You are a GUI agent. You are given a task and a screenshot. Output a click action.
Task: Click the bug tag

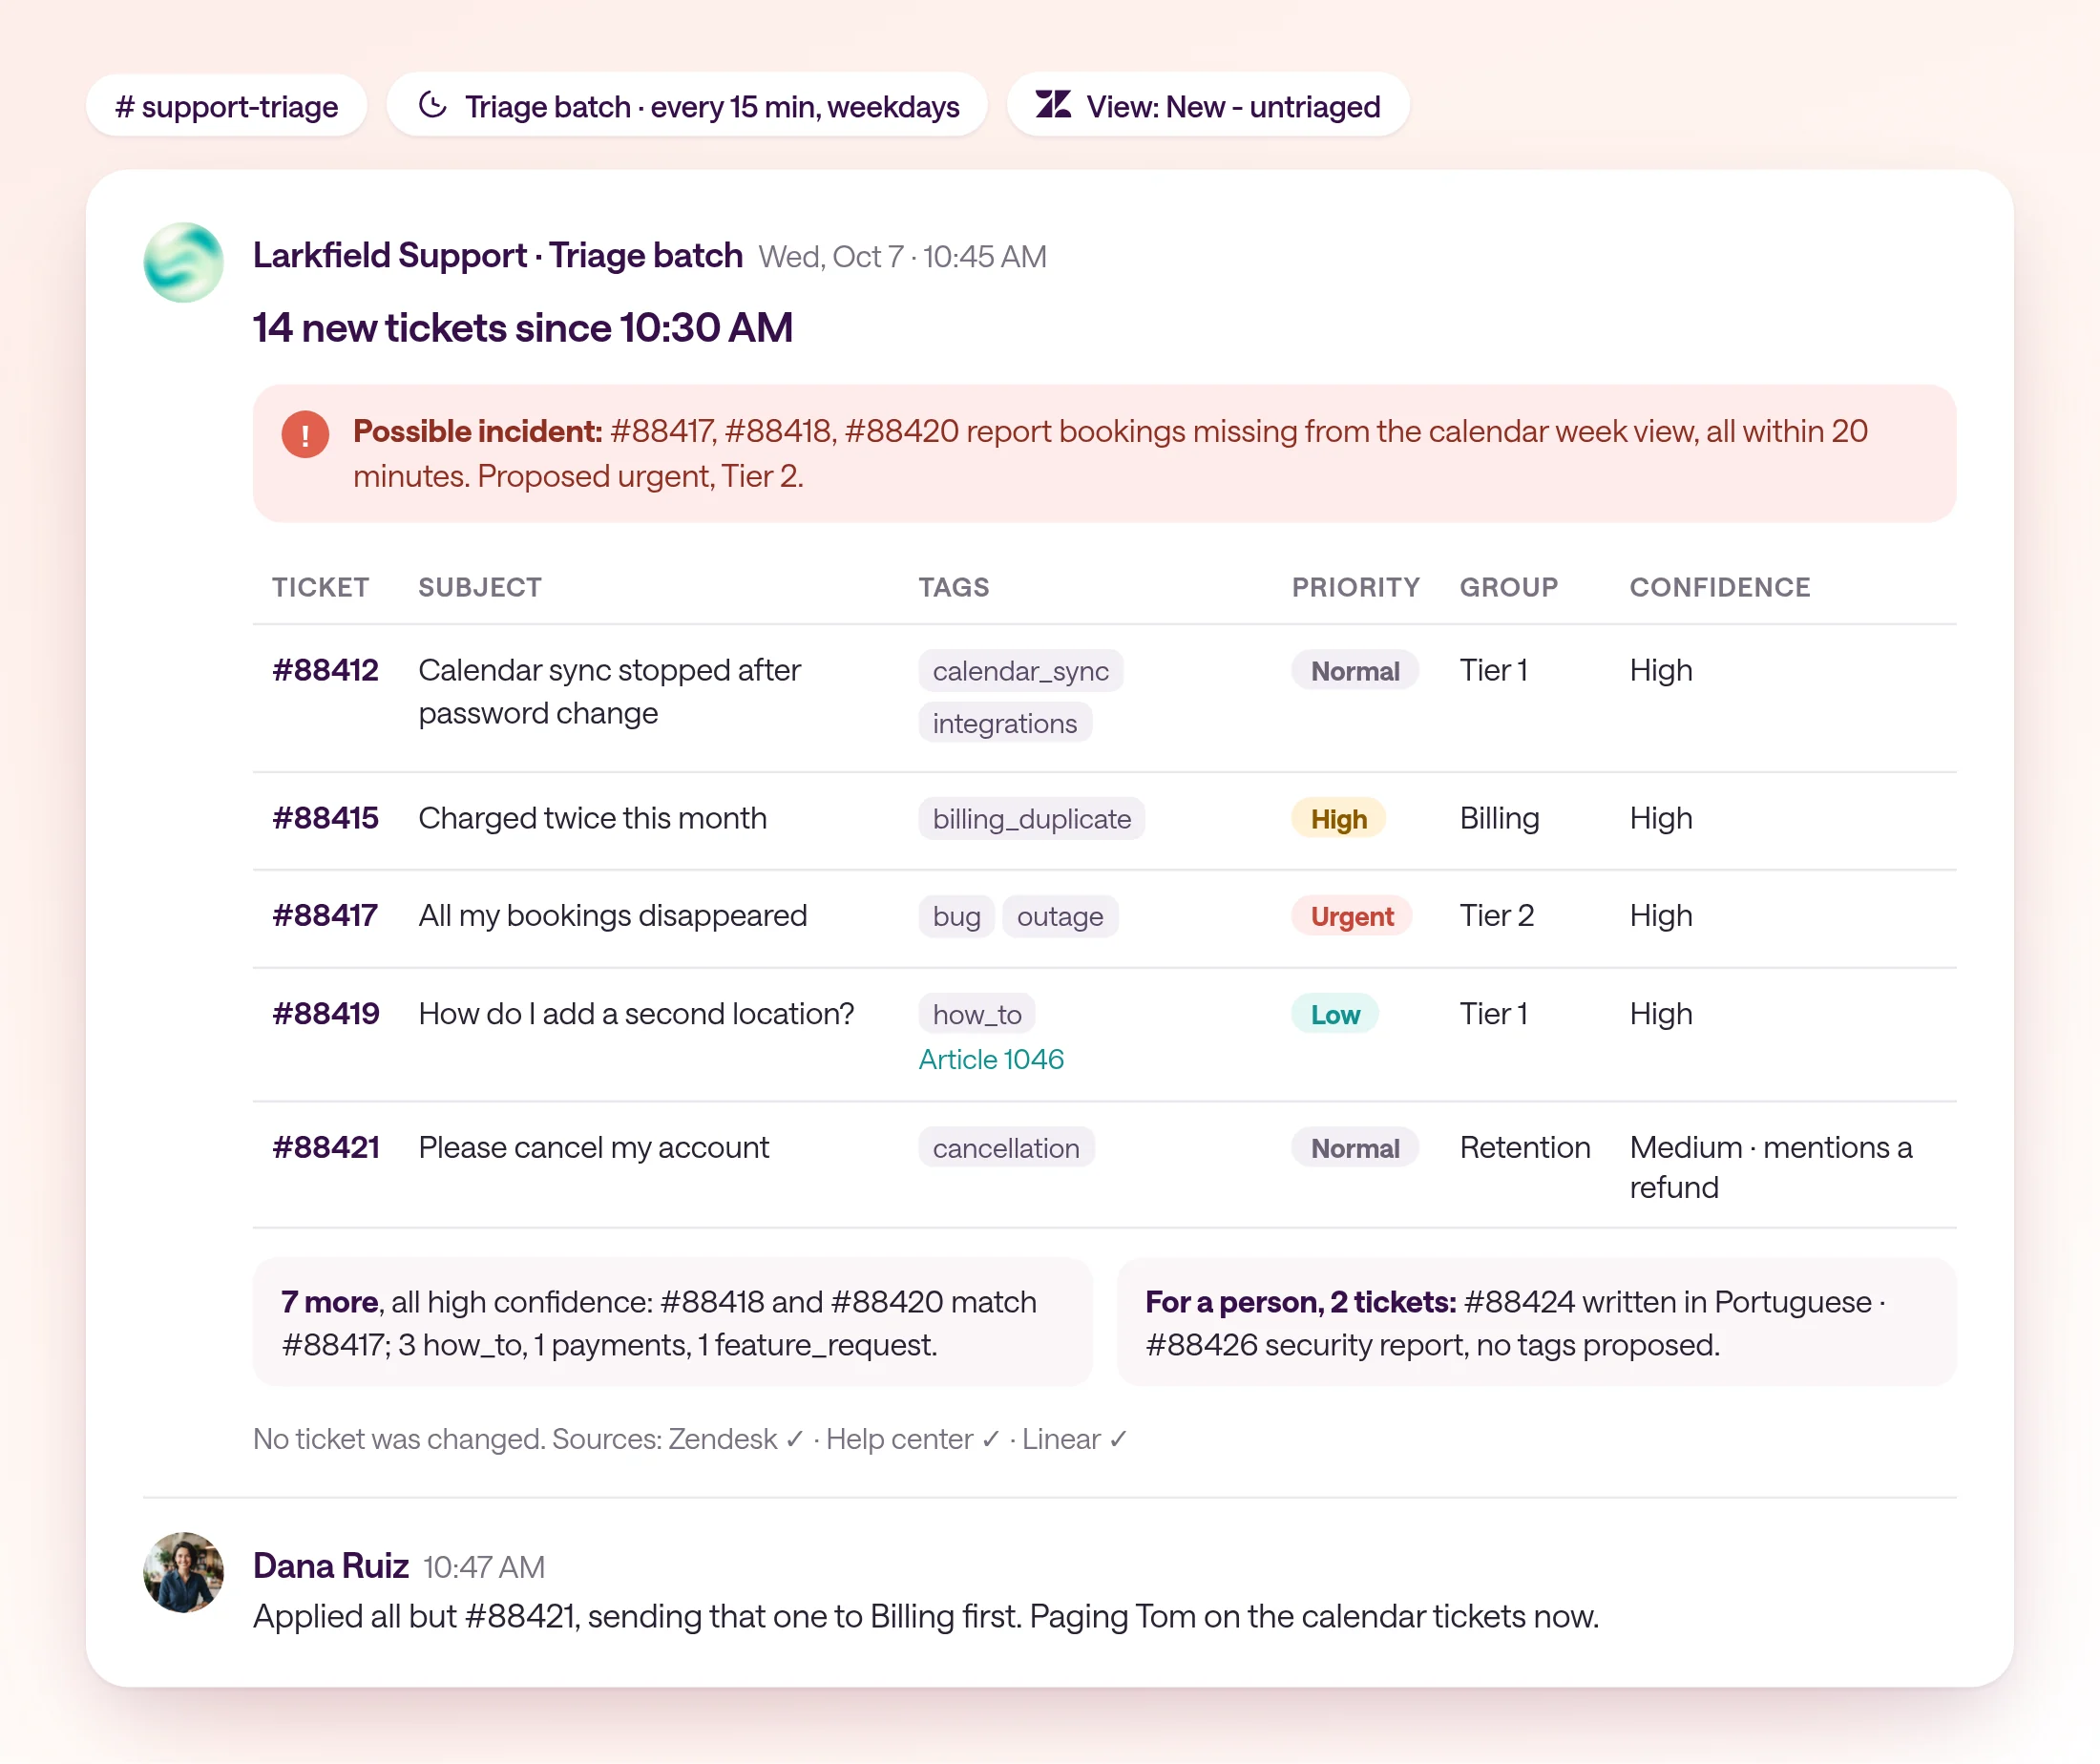(956, 916)
